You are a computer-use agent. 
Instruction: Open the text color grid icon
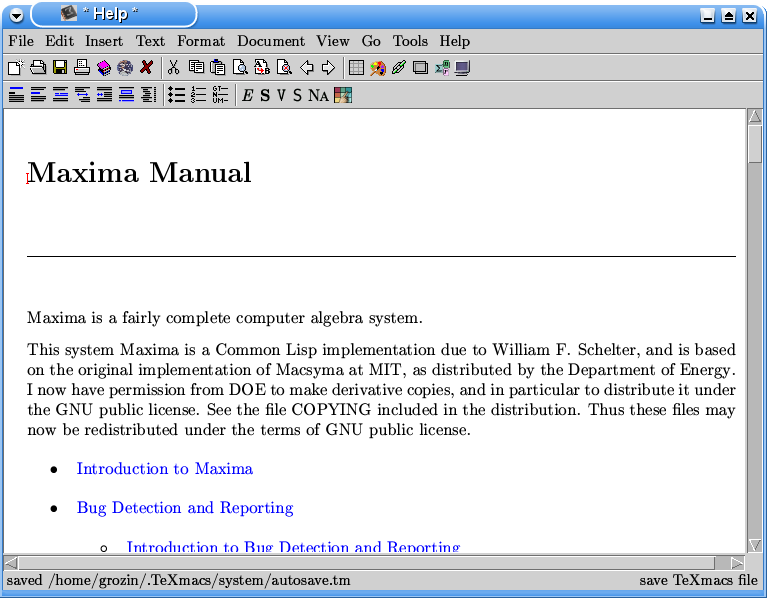pyautogui.click(x=343, y=95)
